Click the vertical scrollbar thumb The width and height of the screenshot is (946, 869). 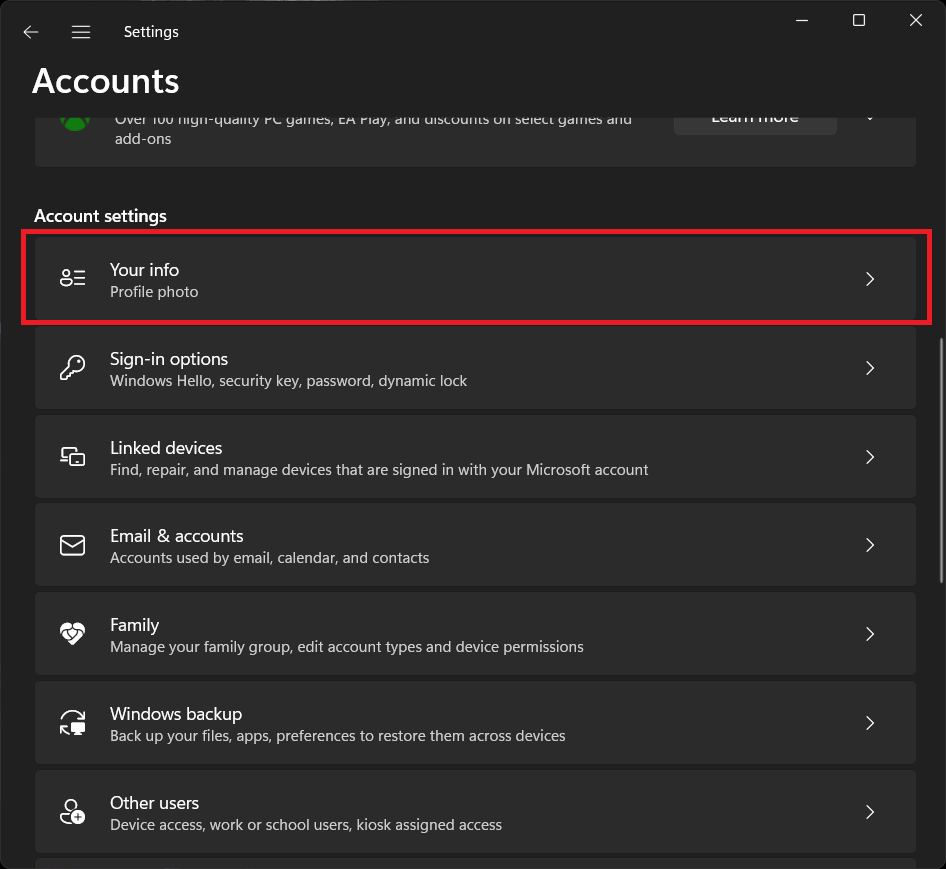click(941, 460)
